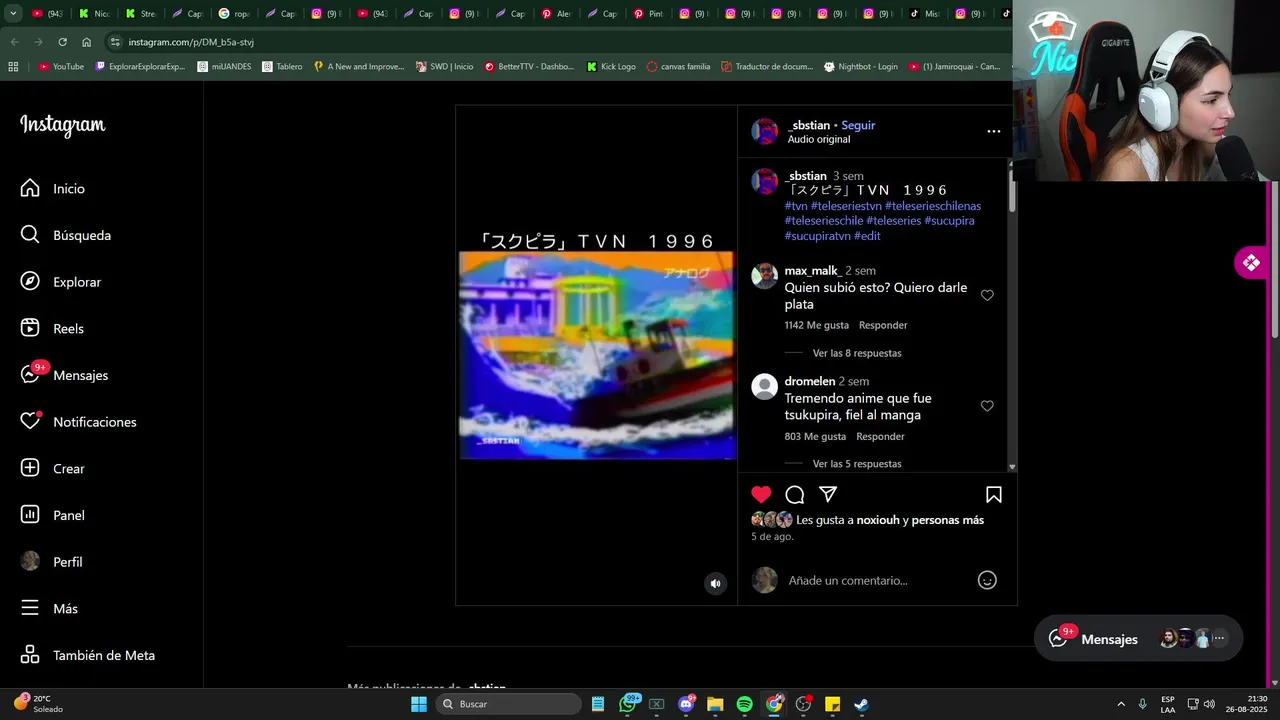Open File Explorer from taskbar
The height and width of the screenshot is (720, 1280).
click(x=715, y=704)
